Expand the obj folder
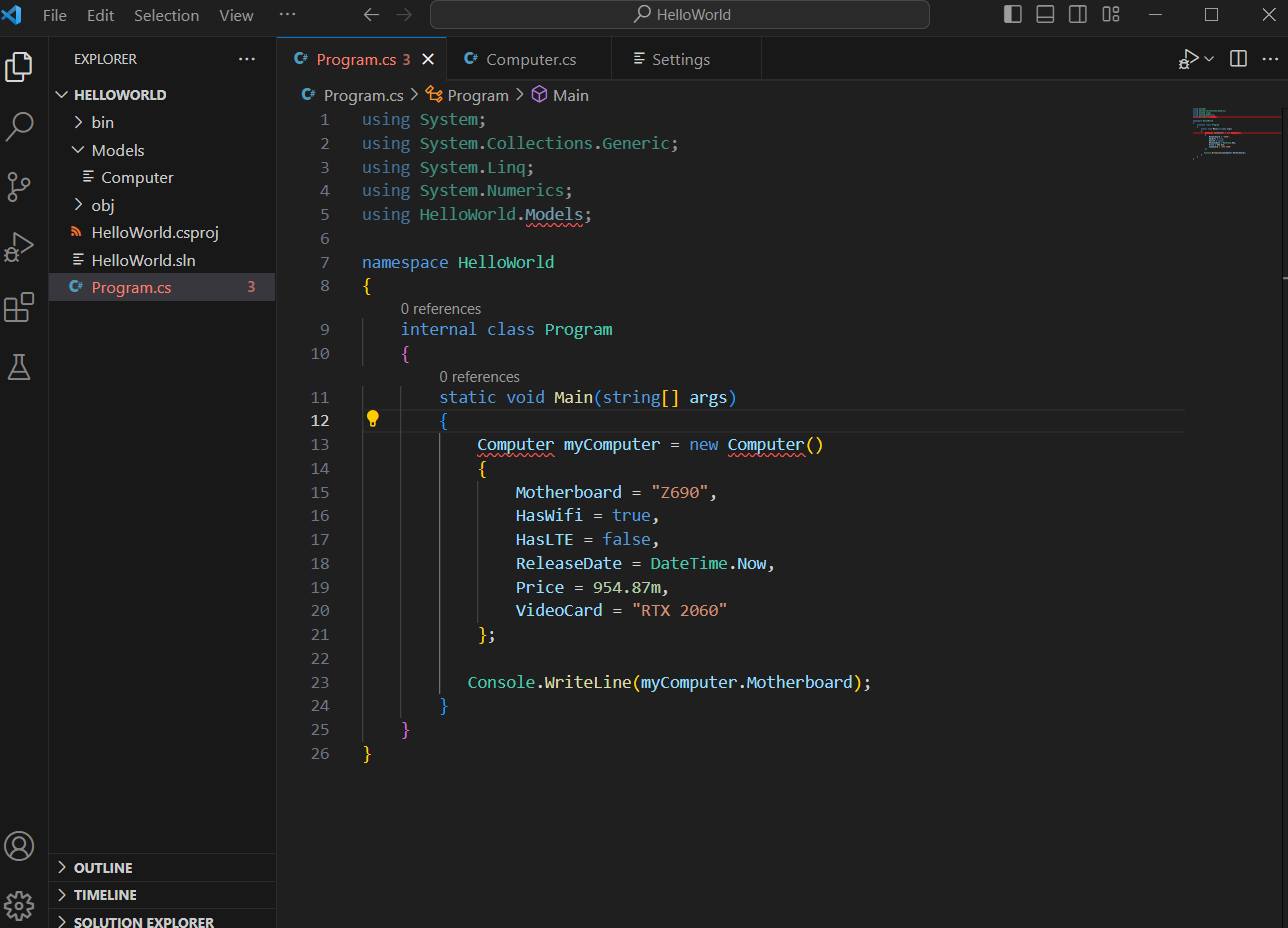 pyautogui.click(x=162, y=205)
